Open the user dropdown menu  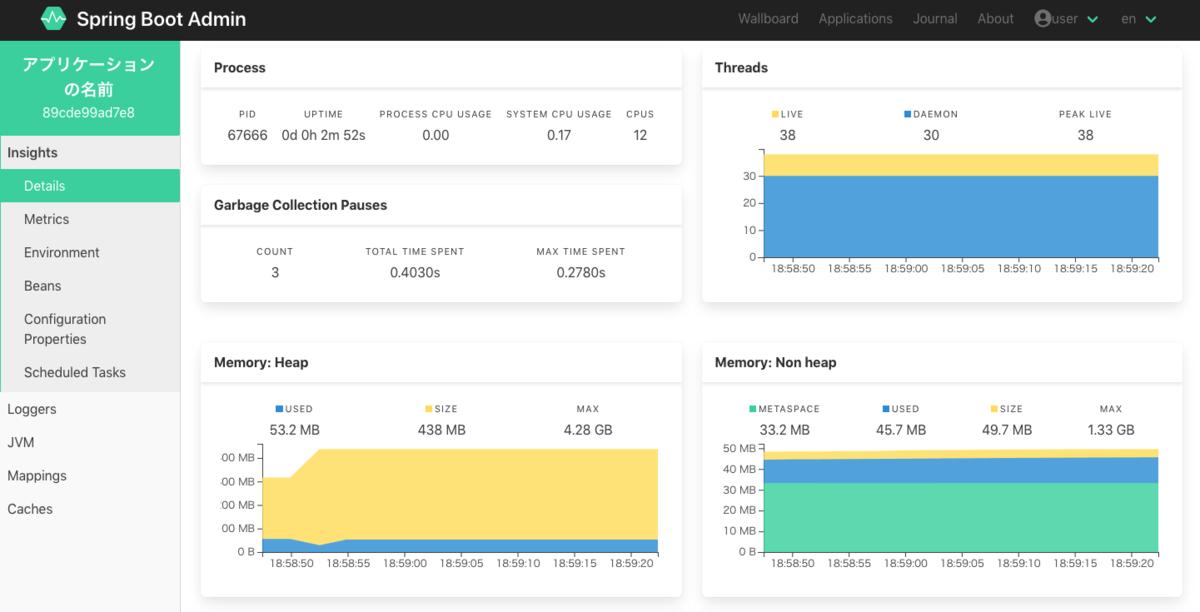coord(1067,19)
